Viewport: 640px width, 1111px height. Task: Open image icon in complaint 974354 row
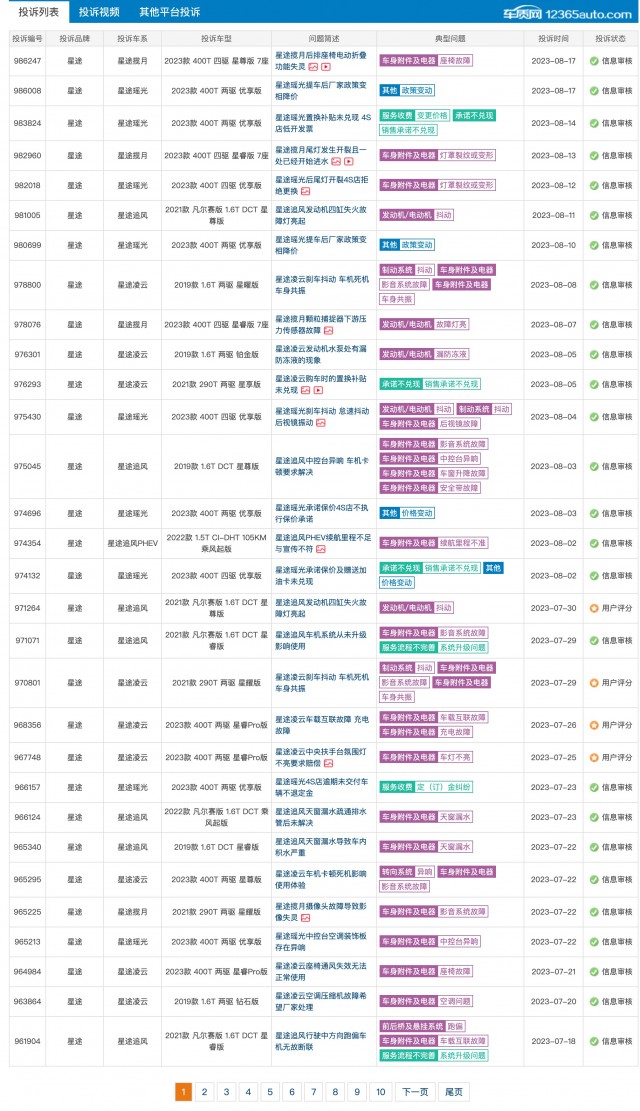[320, 549]
